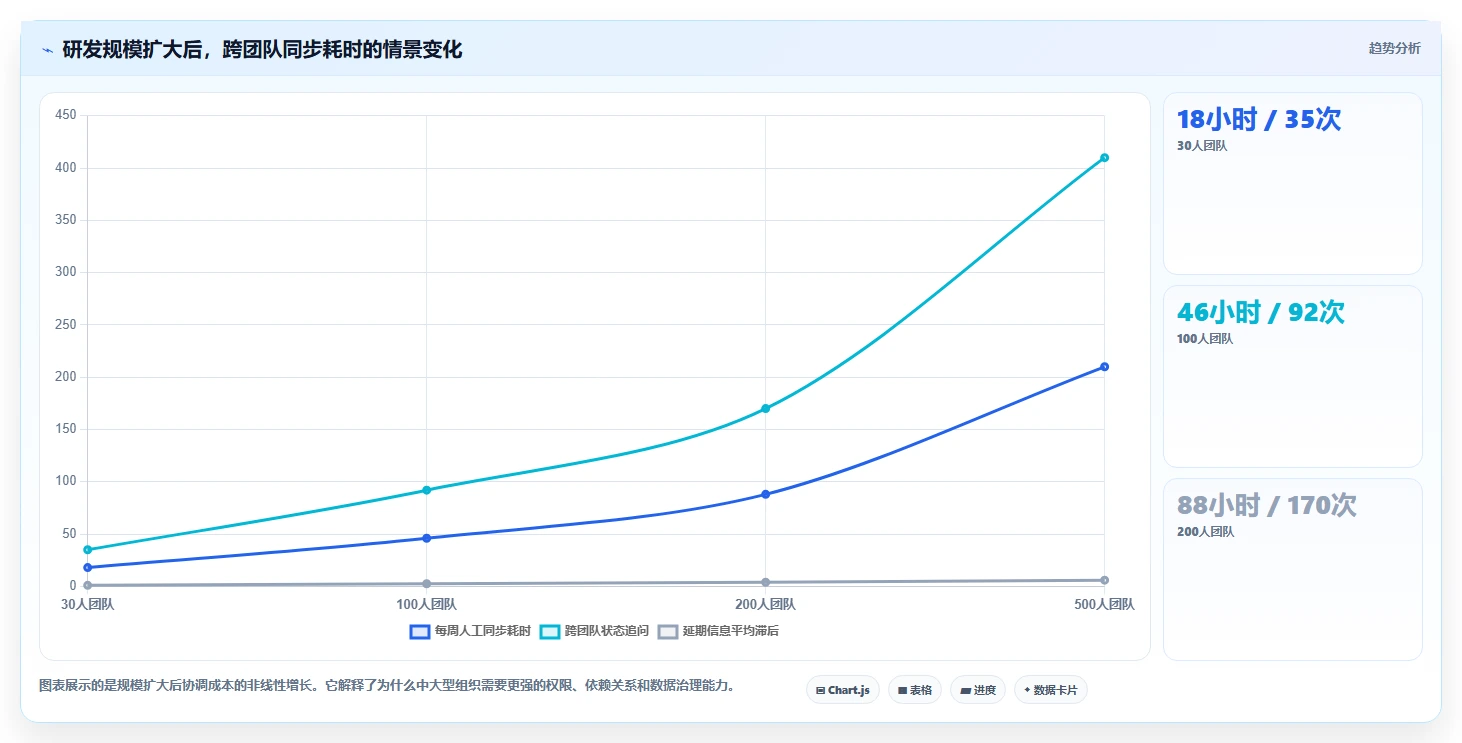Click the icon in Chart.js tag
Screen dimensions: 1462x743
point(821,690)
